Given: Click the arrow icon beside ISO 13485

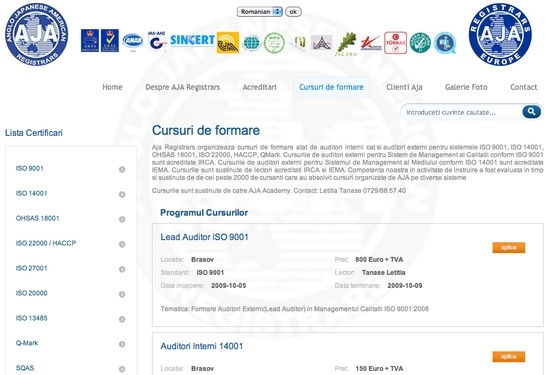Looking at the screenshot, I should click(x=122, y=319).
